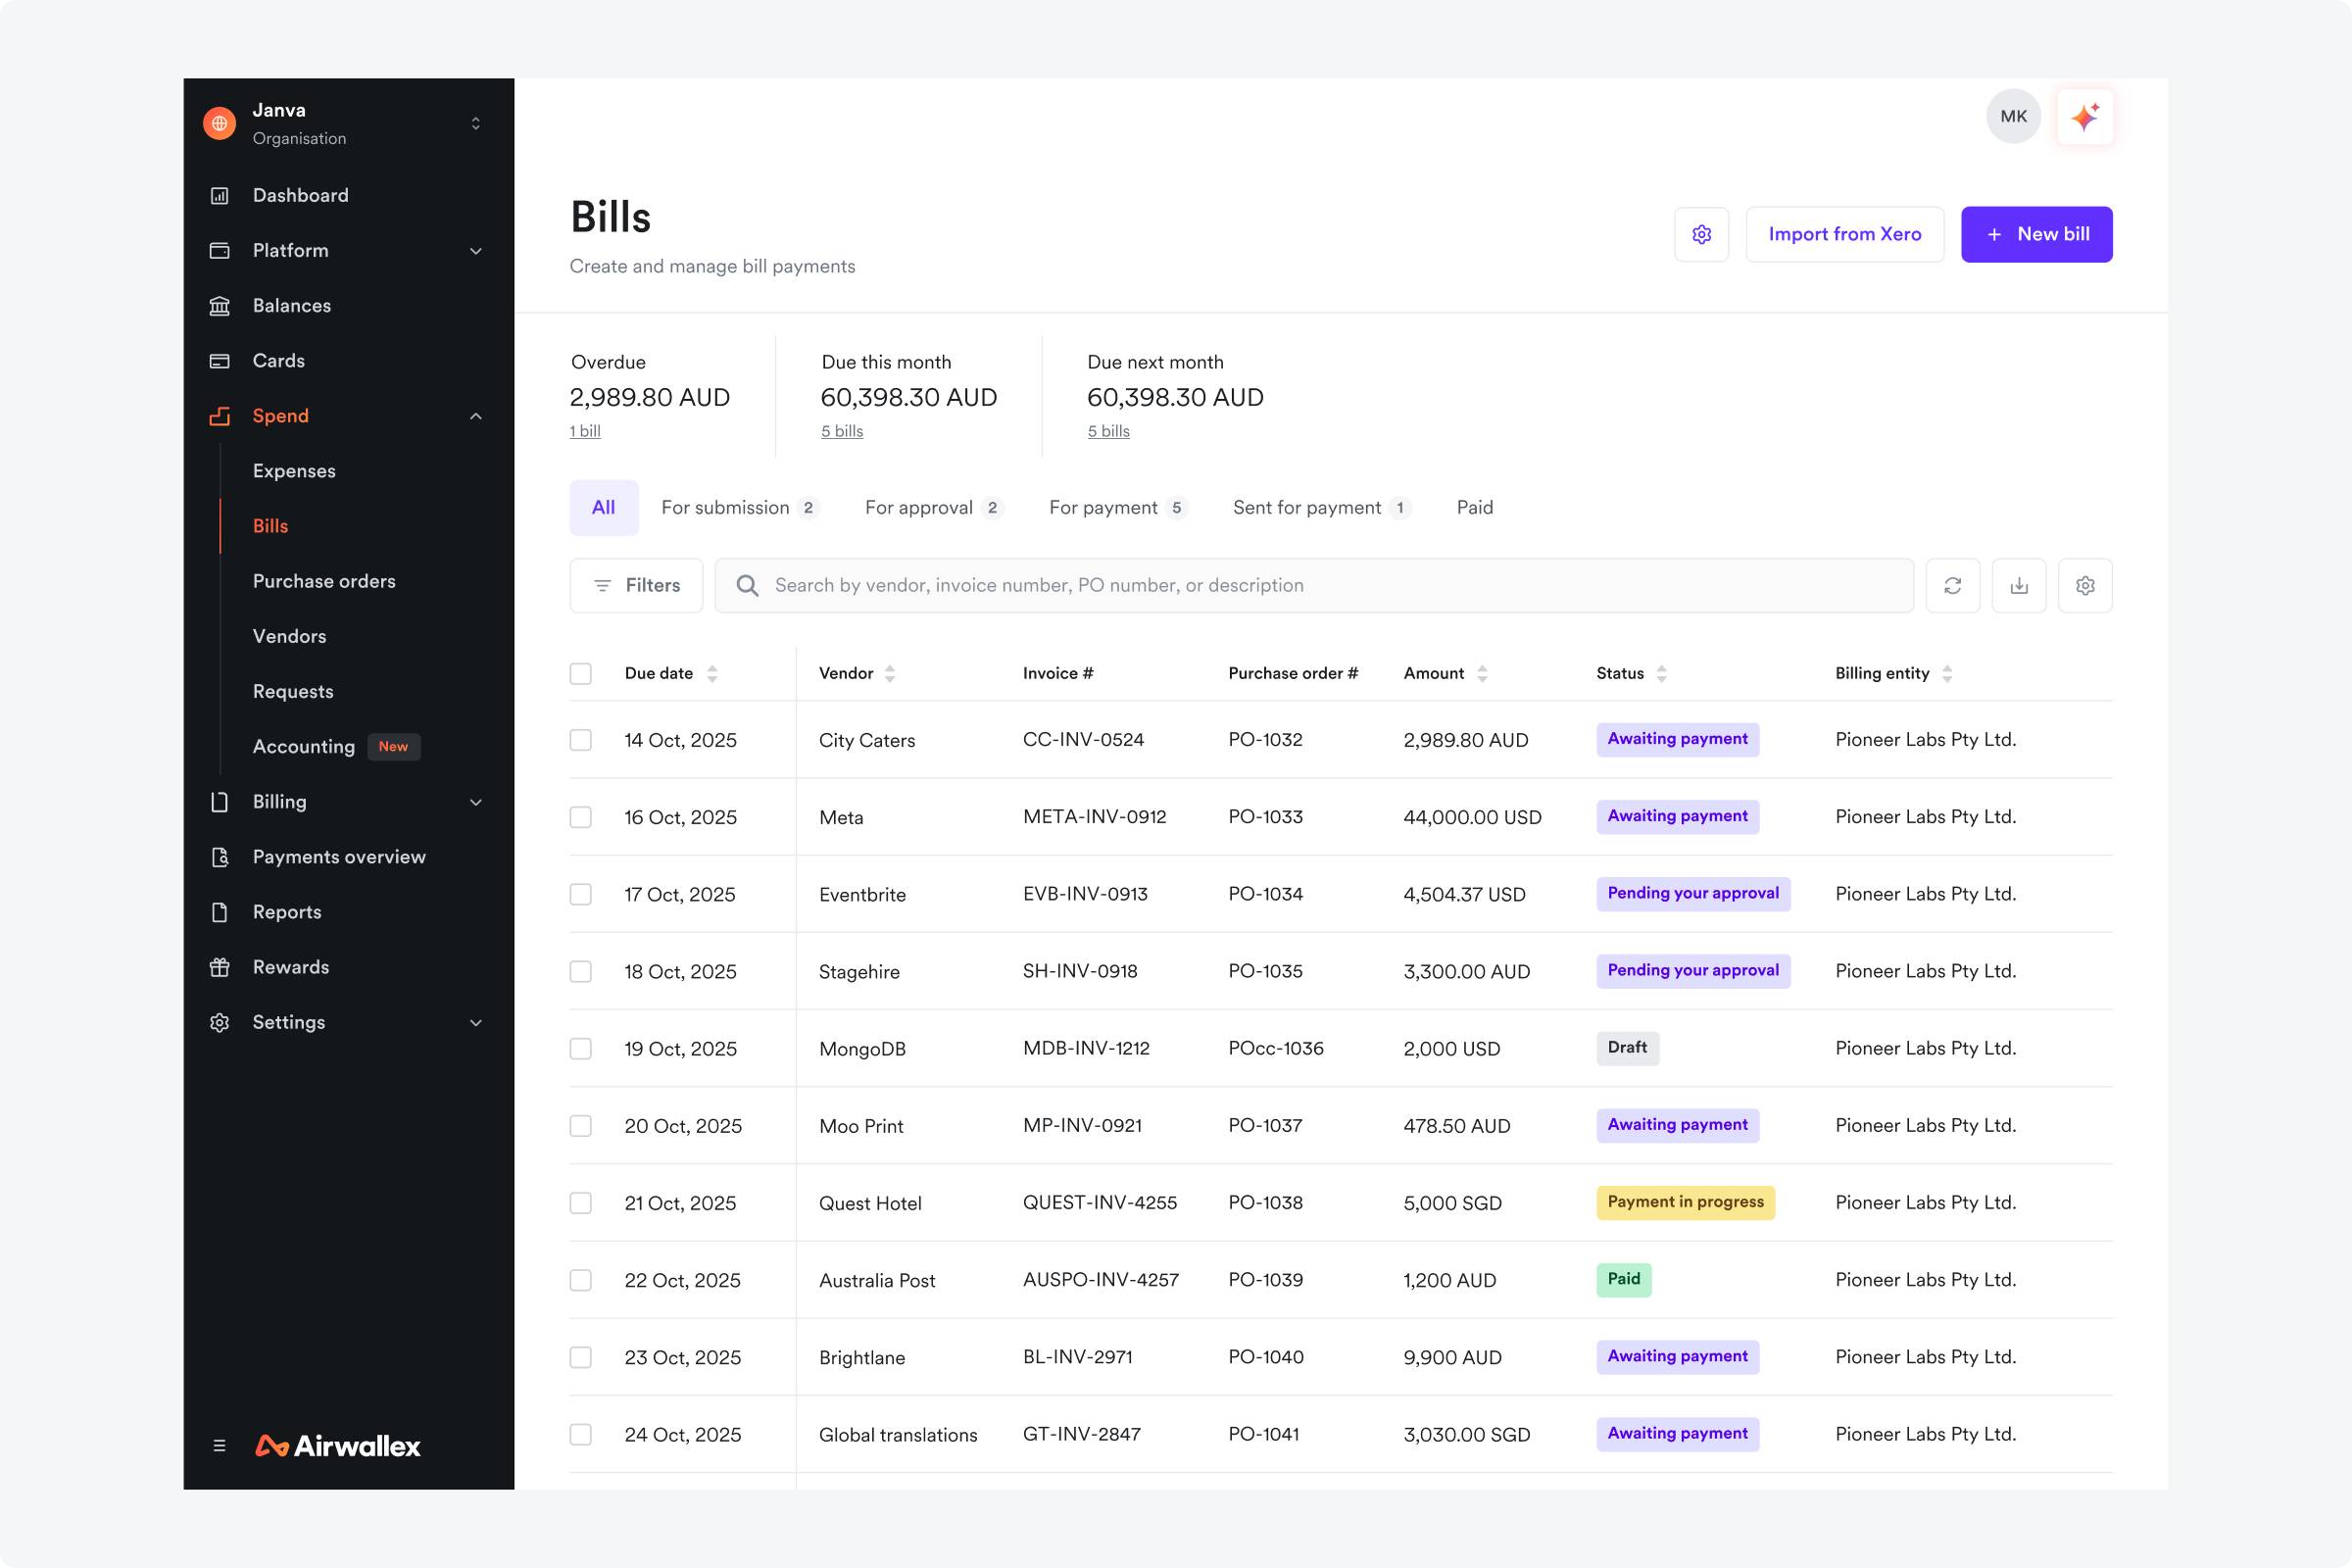Image resolution: width=2352 pixels, height=1568 pixels.
Task: Click the Janva organisation globe icon
Action: tap(219, 123)
